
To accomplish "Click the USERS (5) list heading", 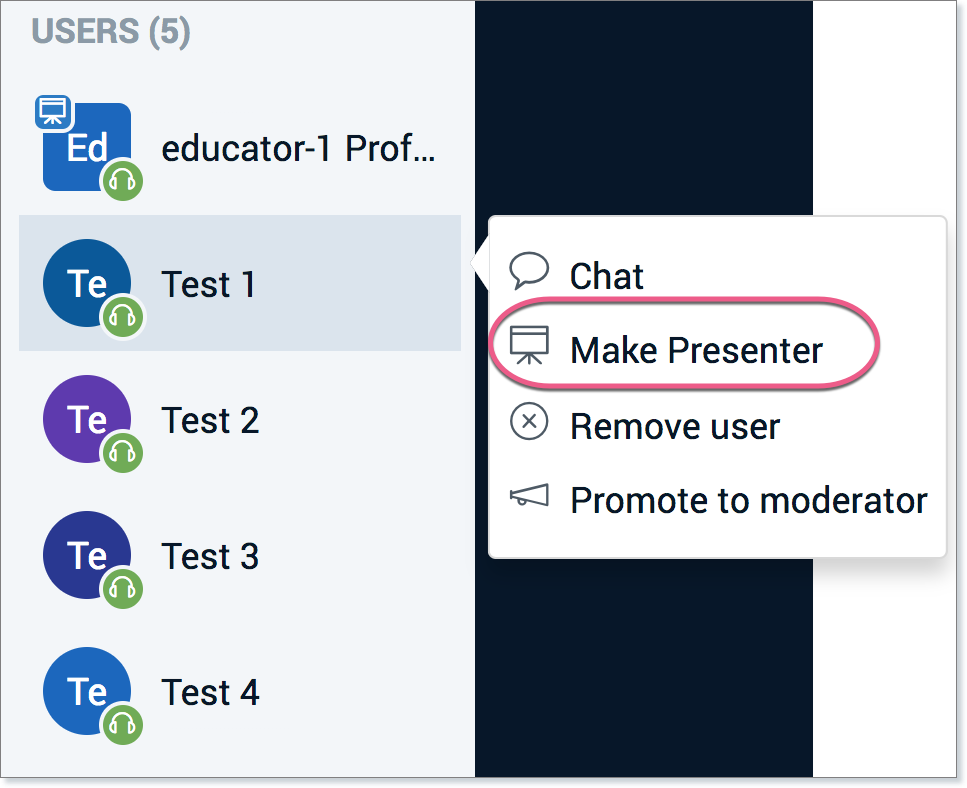I will click(x=110, y=32).
